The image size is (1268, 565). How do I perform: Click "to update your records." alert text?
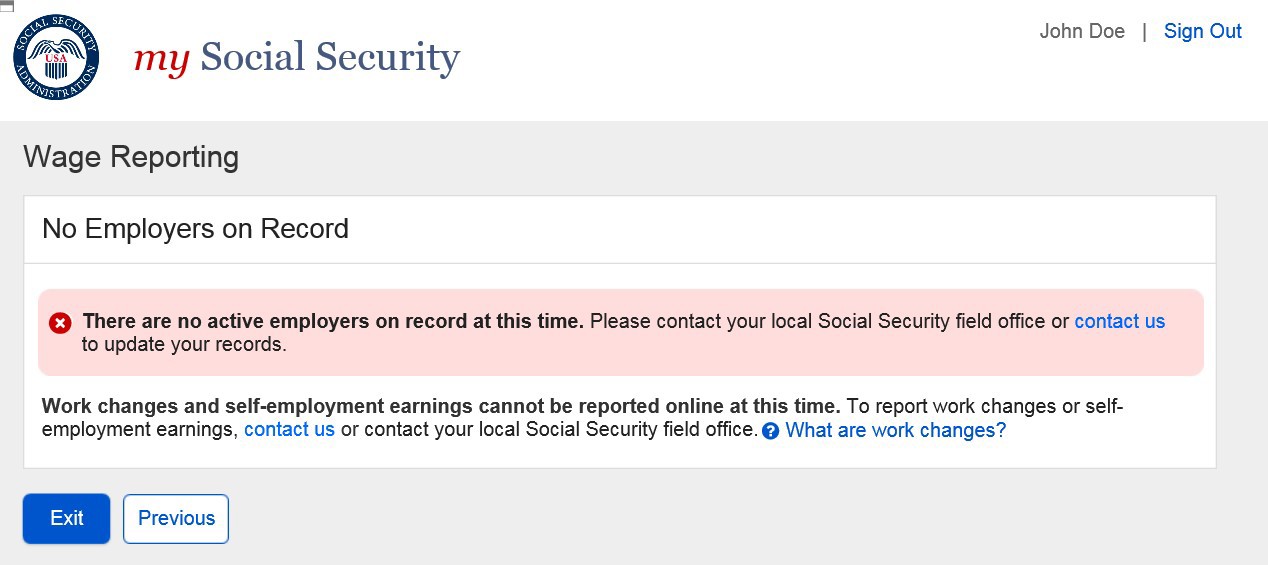tap(184, 345)
